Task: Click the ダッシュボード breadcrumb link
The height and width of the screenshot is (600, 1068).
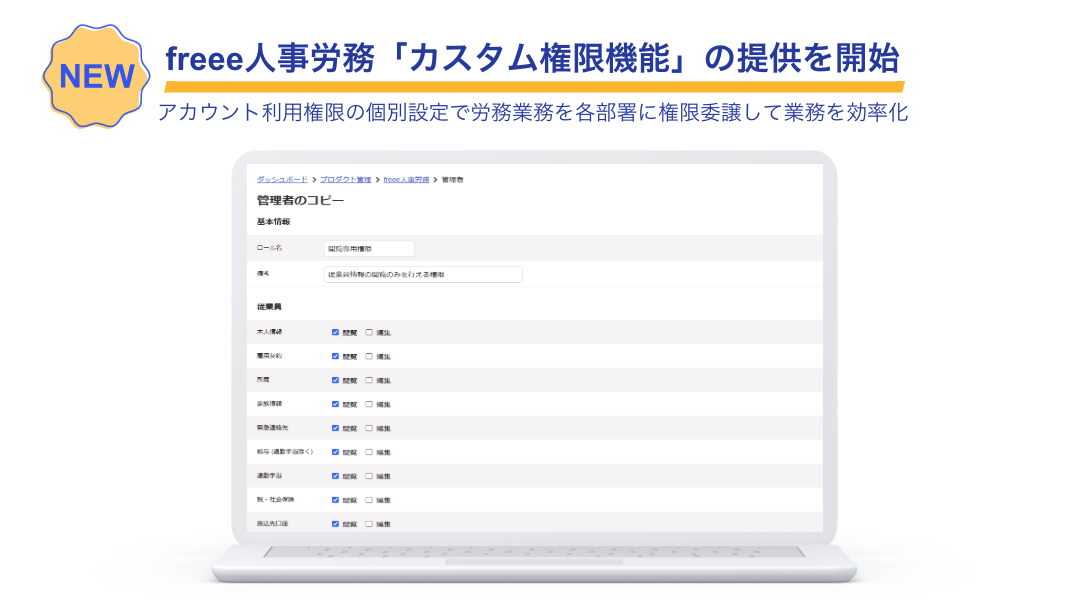Action: pyautogui.click(x=282, y=180)
